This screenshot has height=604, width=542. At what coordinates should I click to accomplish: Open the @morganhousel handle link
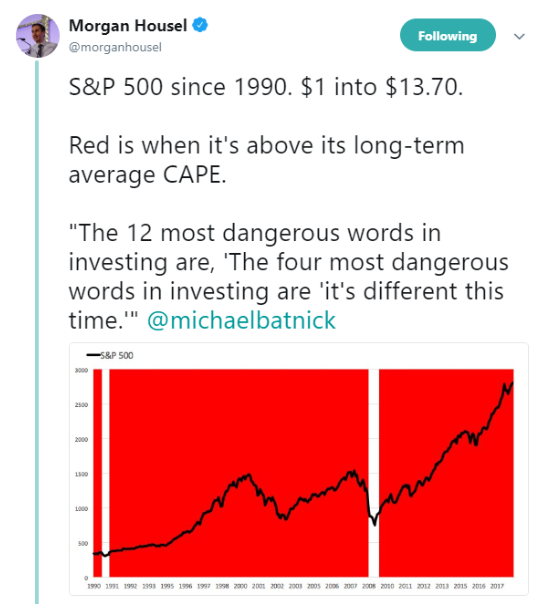click(x=115, y=47)
